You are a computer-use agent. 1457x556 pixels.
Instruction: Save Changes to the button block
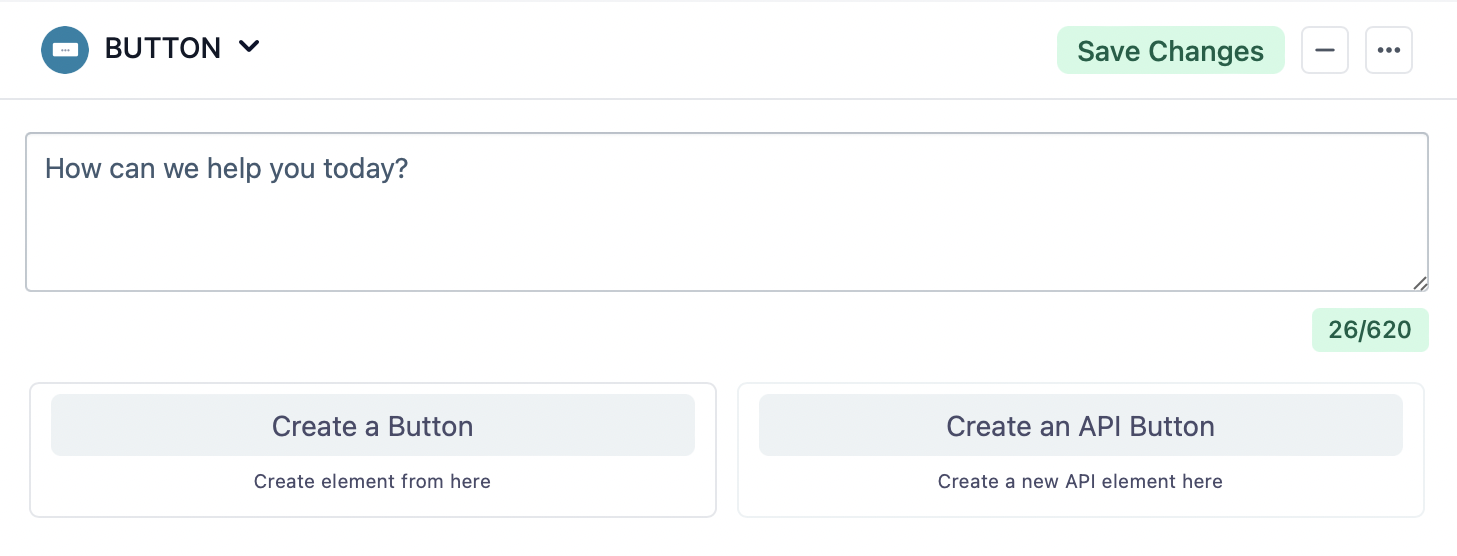[x=1170, y=51]
